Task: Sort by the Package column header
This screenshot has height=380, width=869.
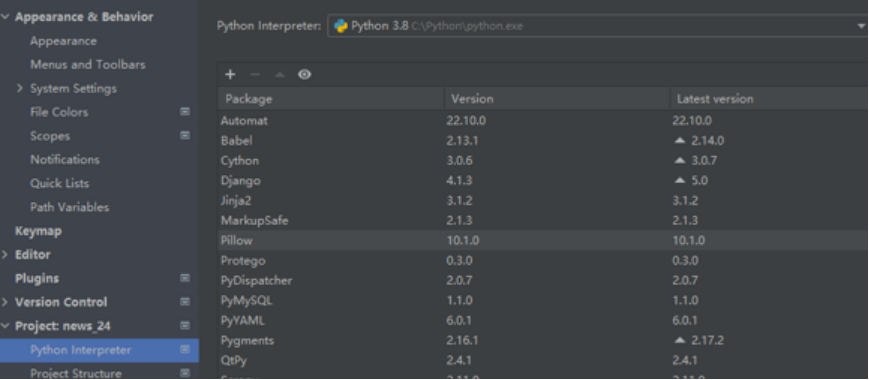Action: 331,99
